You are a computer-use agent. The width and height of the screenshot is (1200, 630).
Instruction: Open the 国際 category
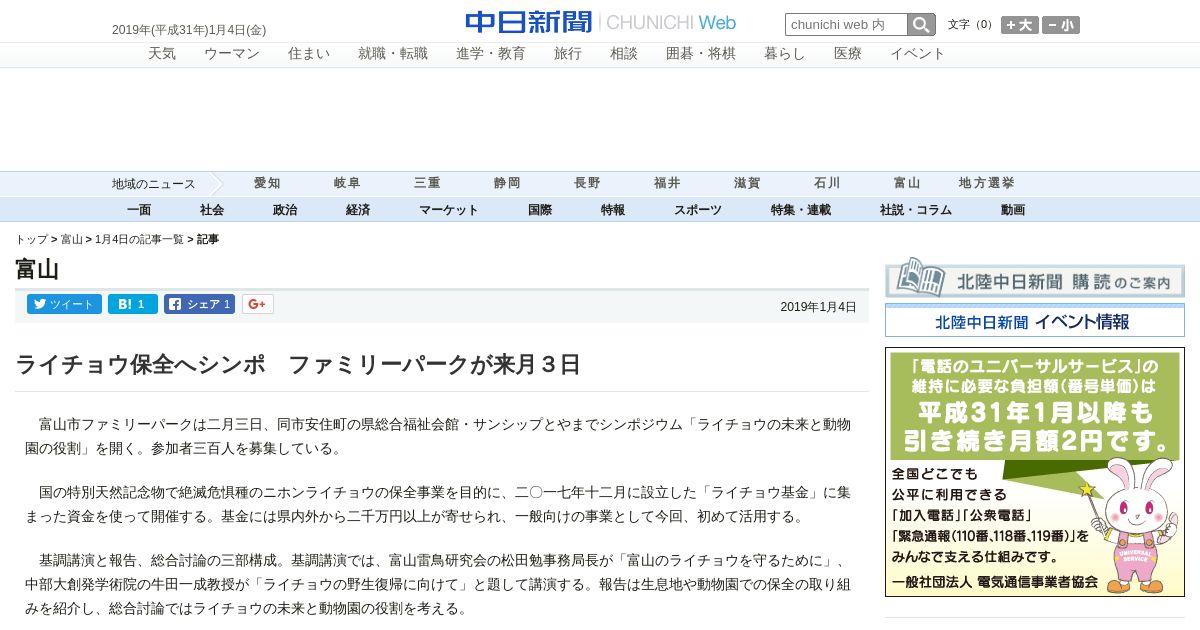540,210
